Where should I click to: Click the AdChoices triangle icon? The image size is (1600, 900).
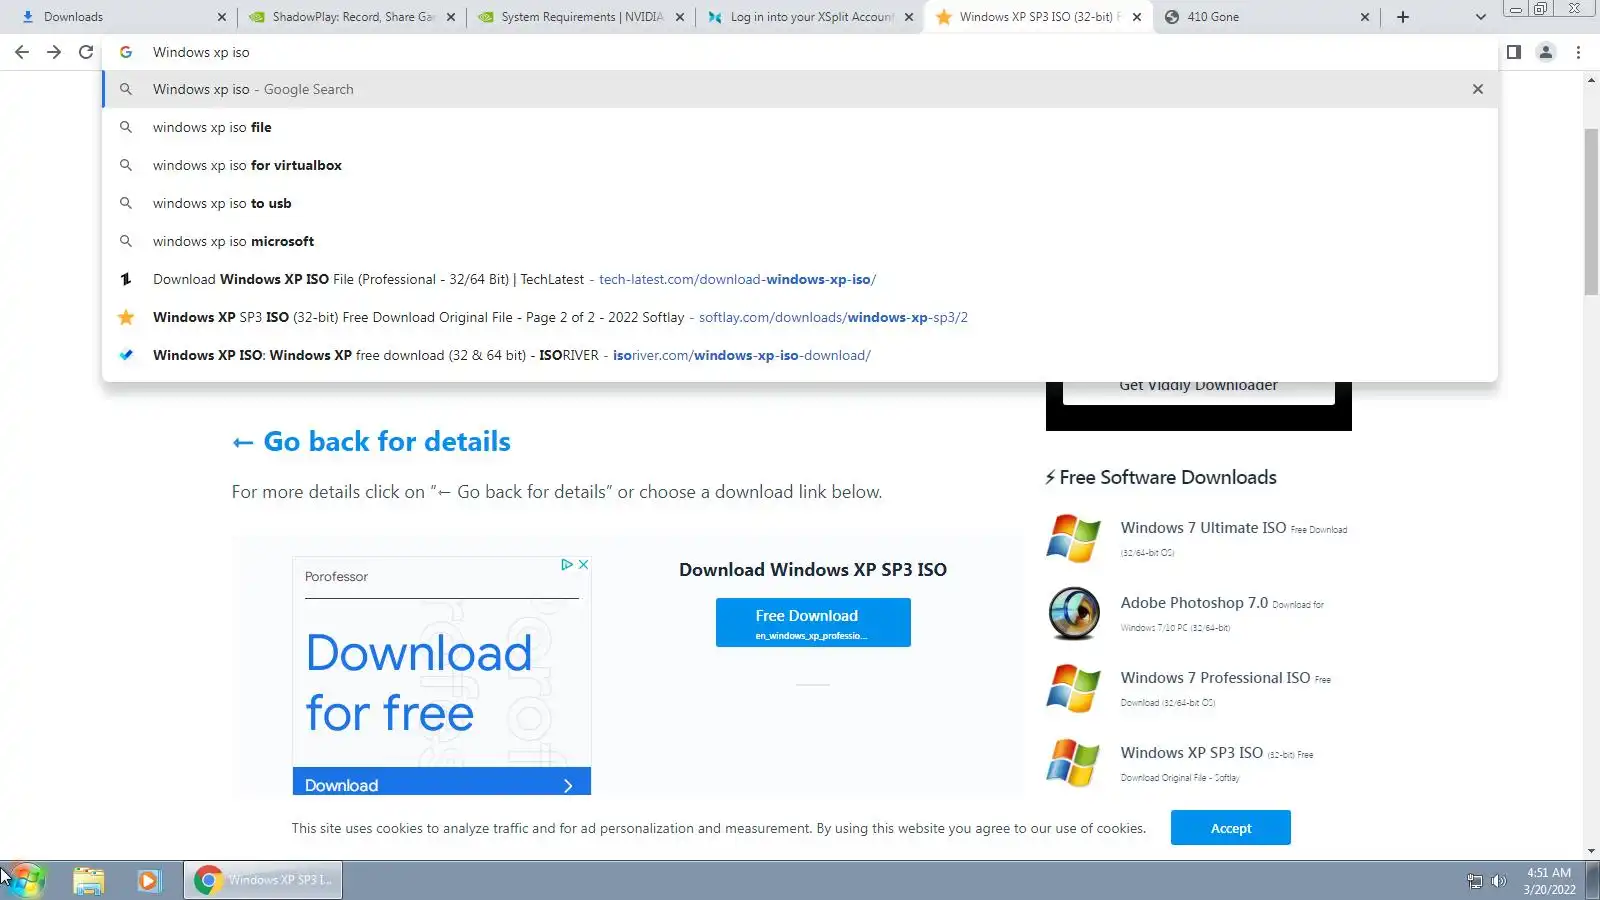pos(567,565)
